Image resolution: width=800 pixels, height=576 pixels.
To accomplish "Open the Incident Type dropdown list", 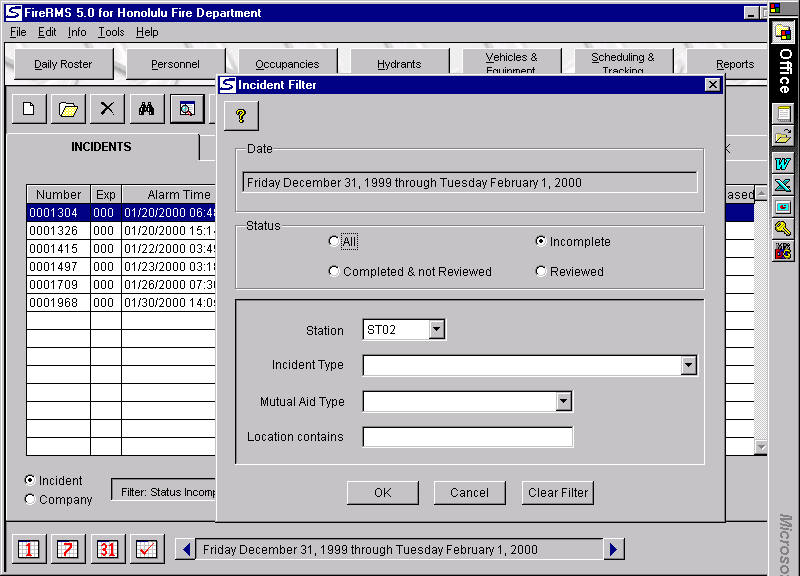I will pyautogui.click(x=688, y=366).
